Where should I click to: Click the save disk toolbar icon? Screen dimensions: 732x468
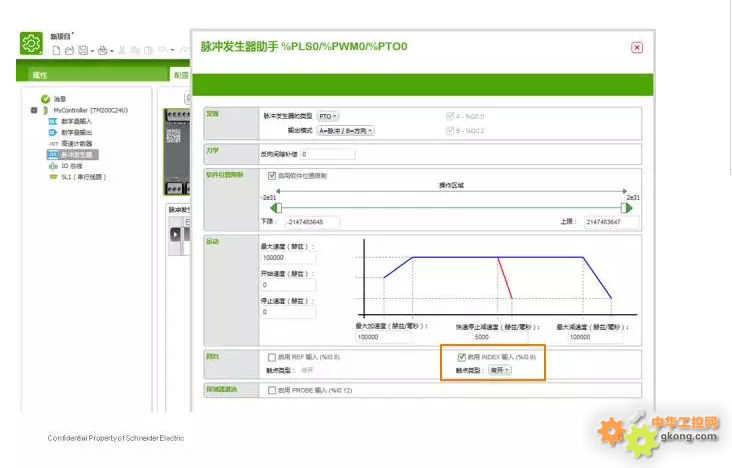81,50
